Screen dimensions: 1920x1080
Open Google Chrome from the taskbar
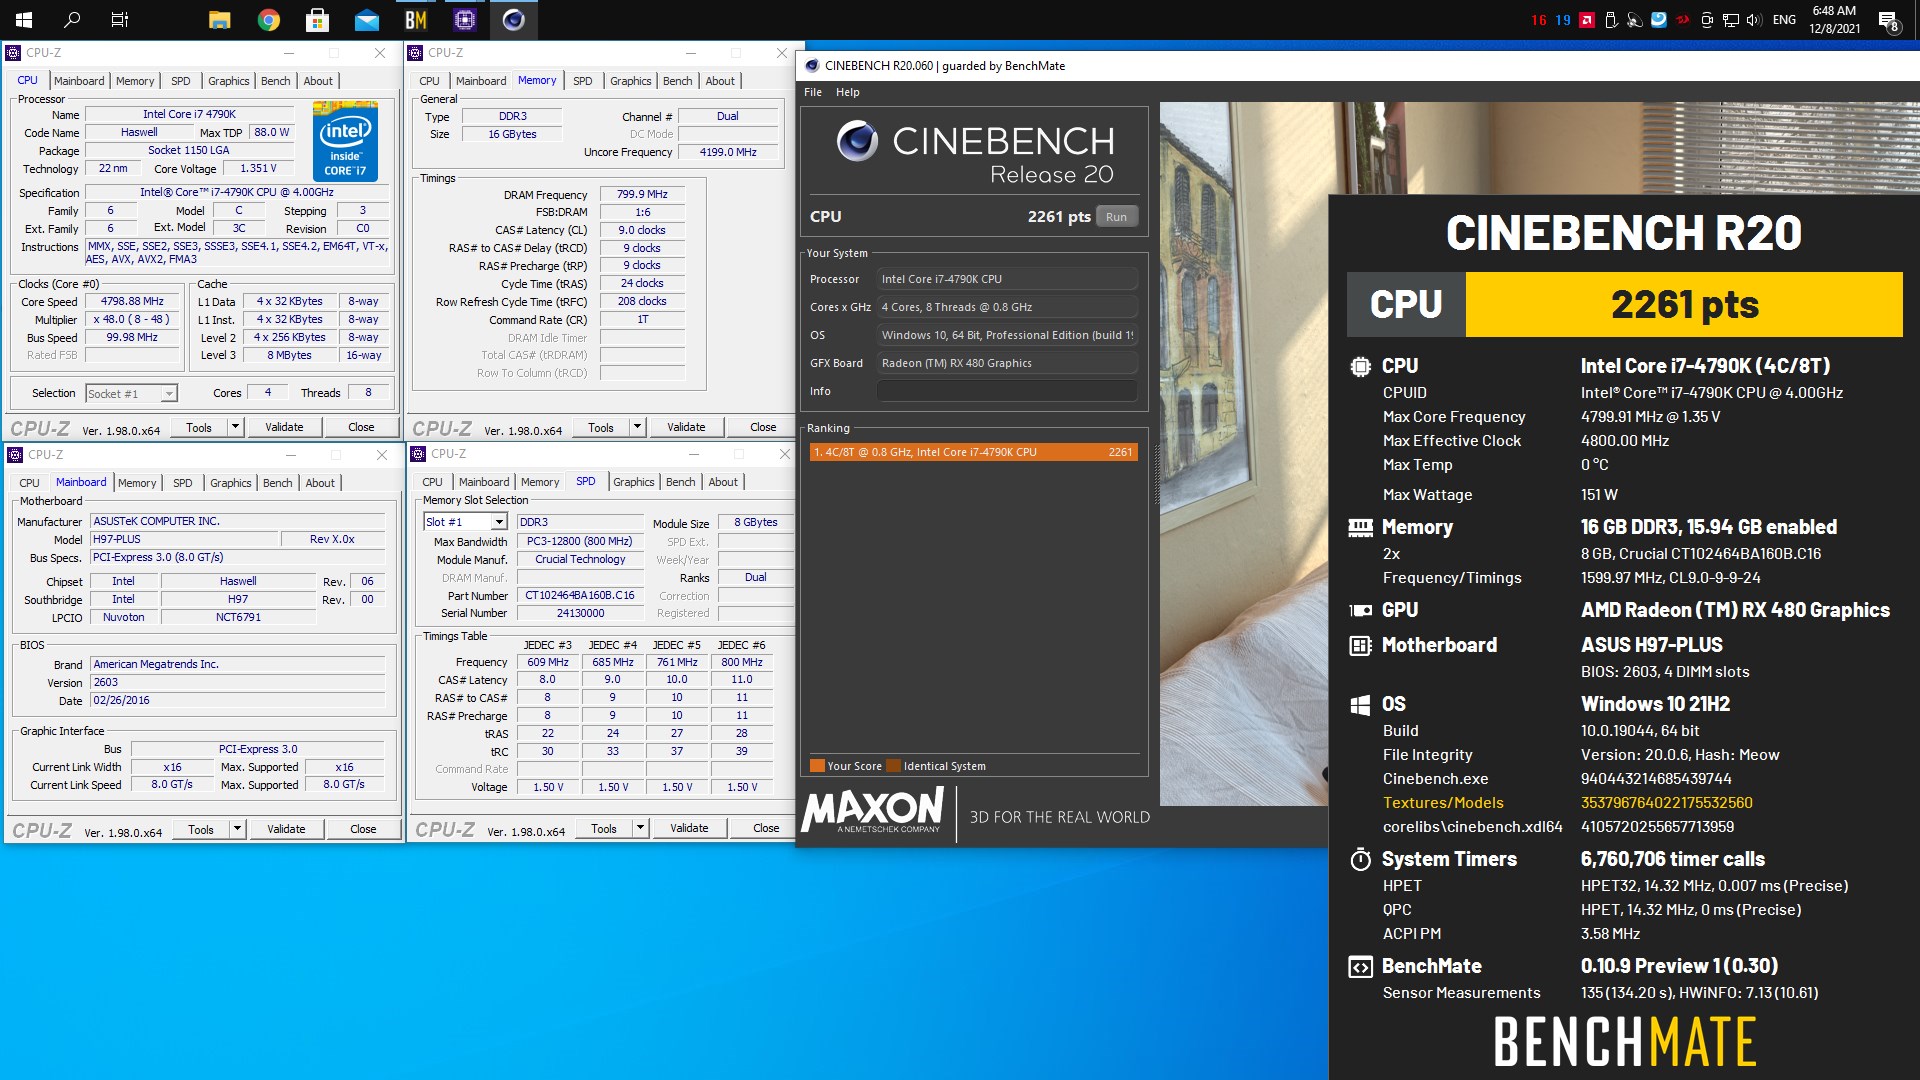point(268,19)
